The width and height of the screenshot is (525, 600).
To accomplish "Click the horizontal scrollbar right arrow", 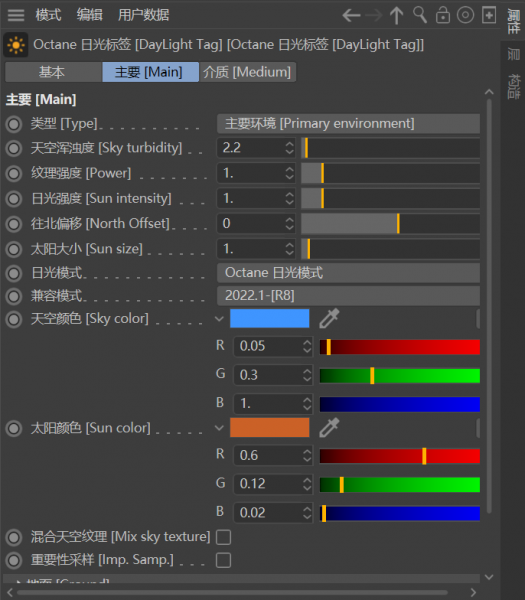I will coord(473,593).
